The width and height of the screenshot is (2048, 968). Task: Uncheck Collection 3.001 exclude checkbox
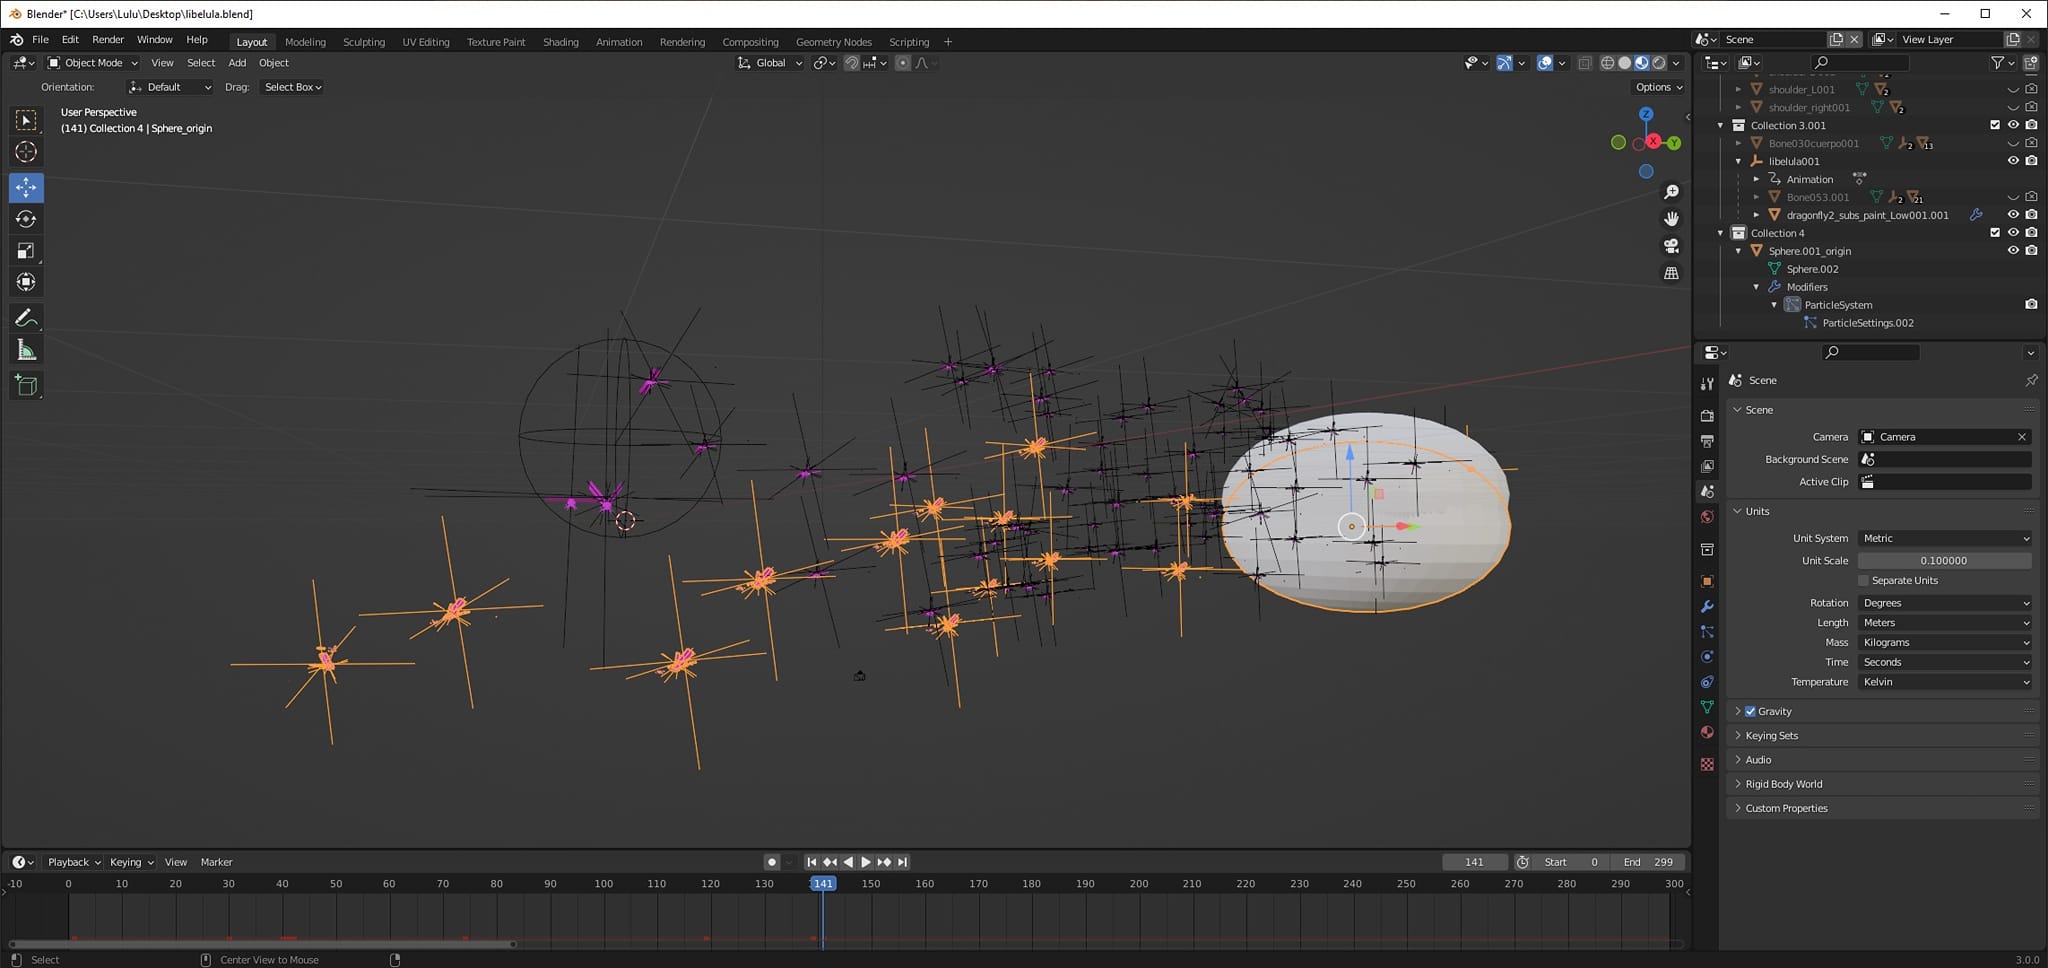tap(1995, 125)
